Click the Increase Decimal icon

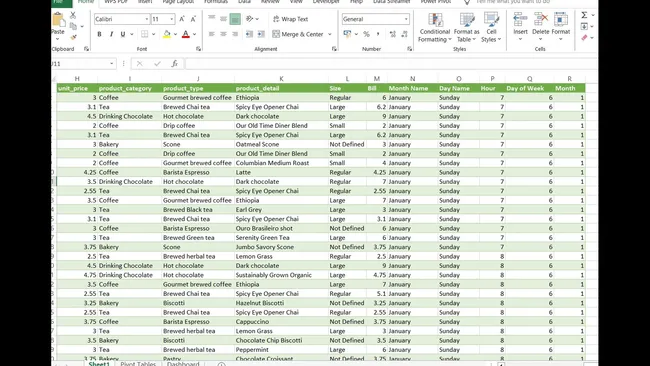pyautogui.click(x=393, y=34)
